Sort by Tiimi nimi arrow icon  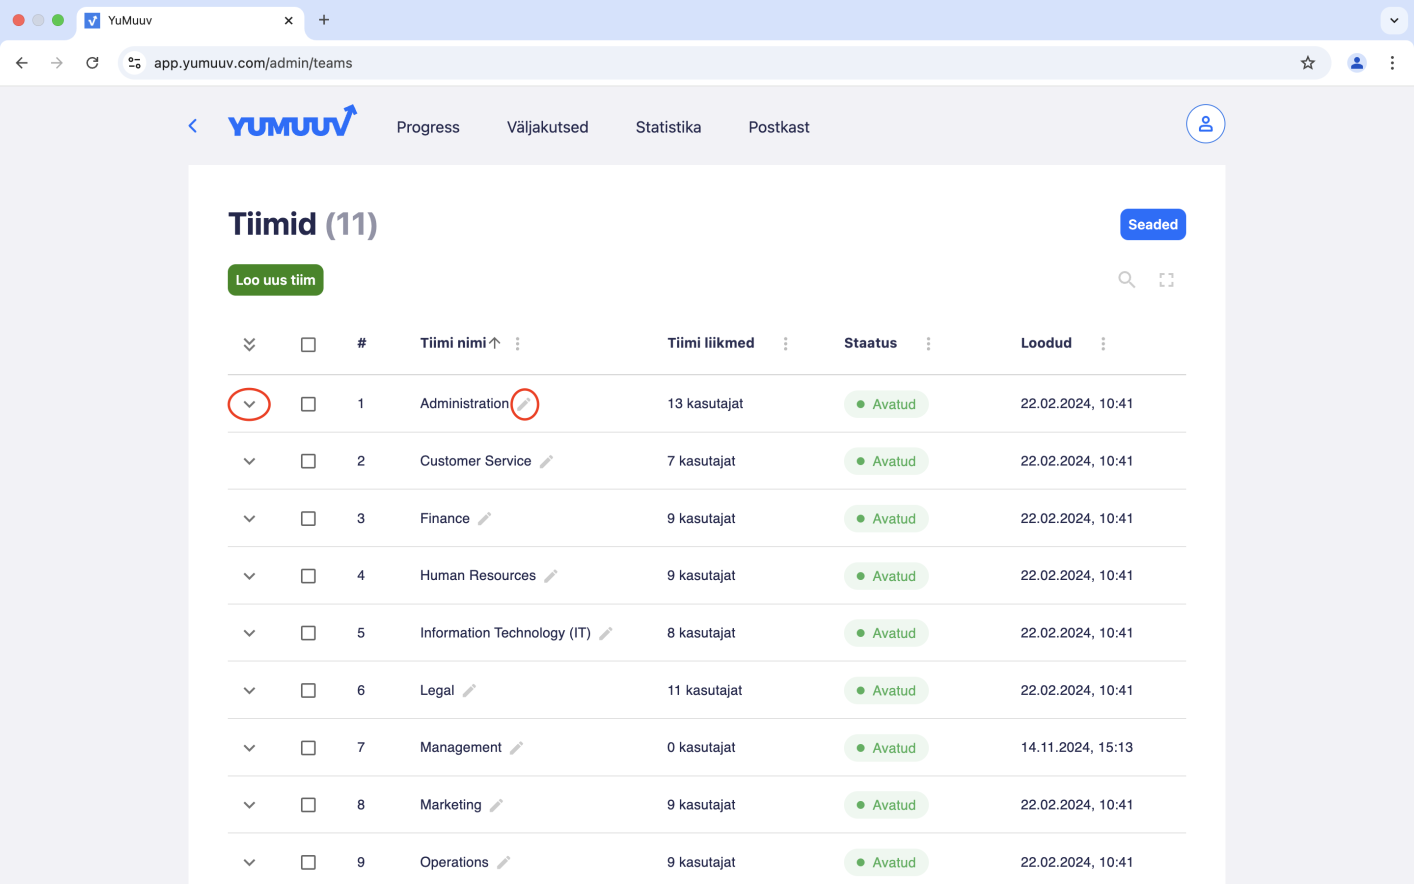click(495, 343)
